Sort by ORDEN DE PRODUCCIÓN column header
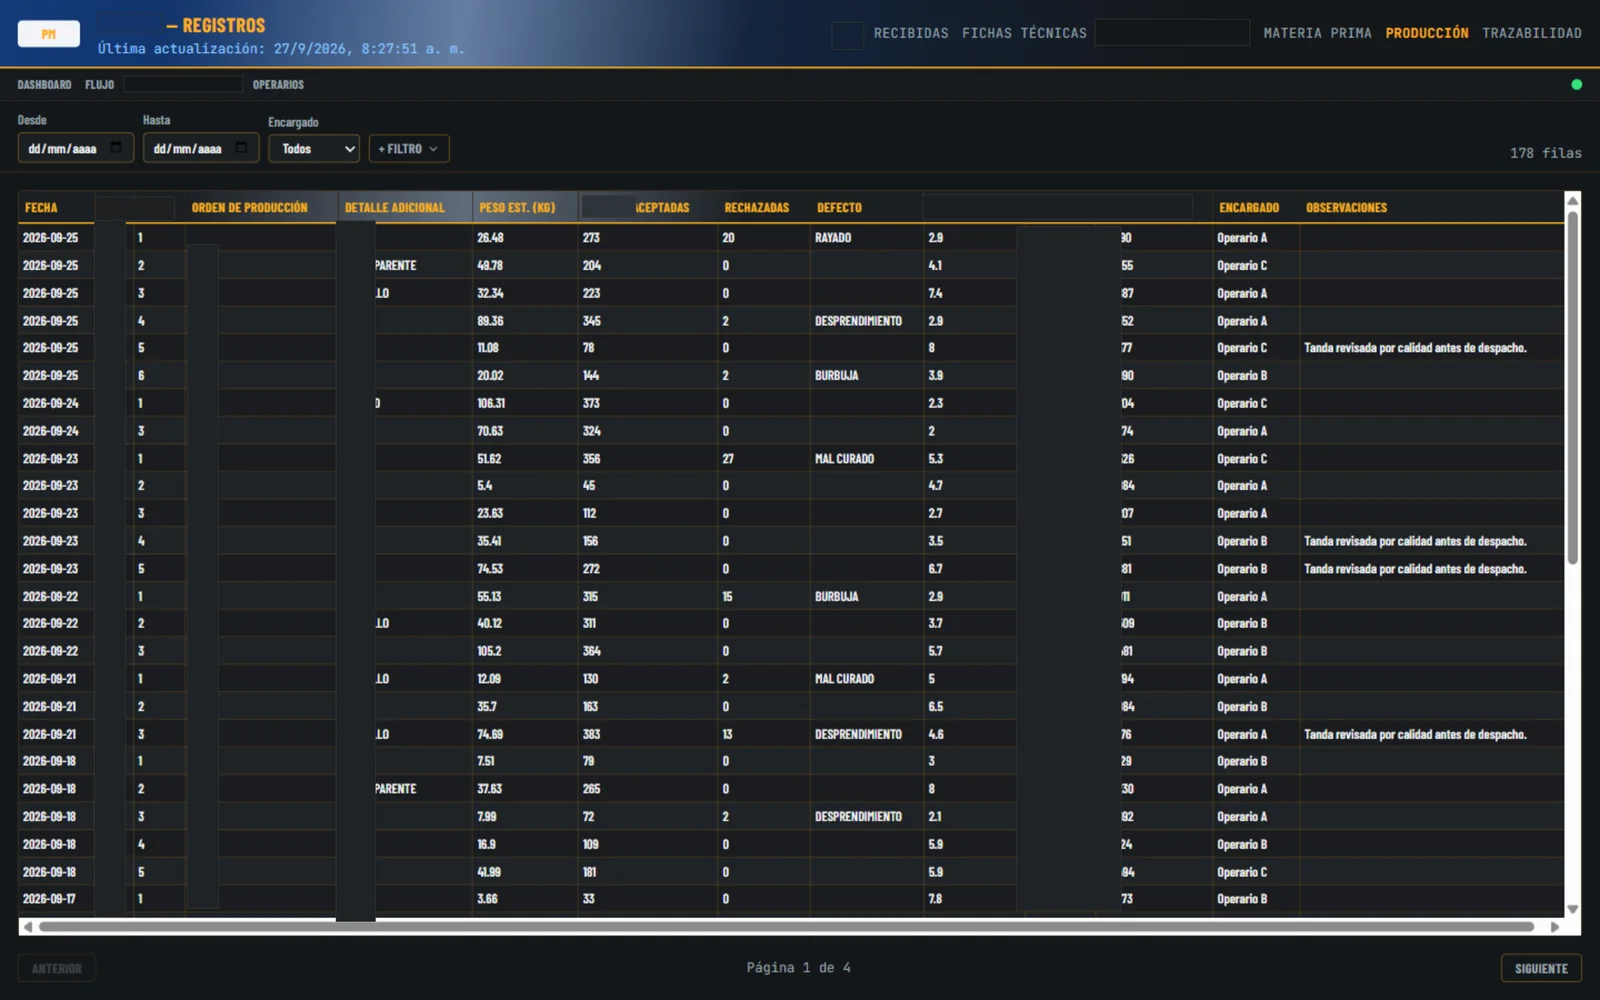The height and width of the screenshot is (1000, 1600). pos(250,208)
